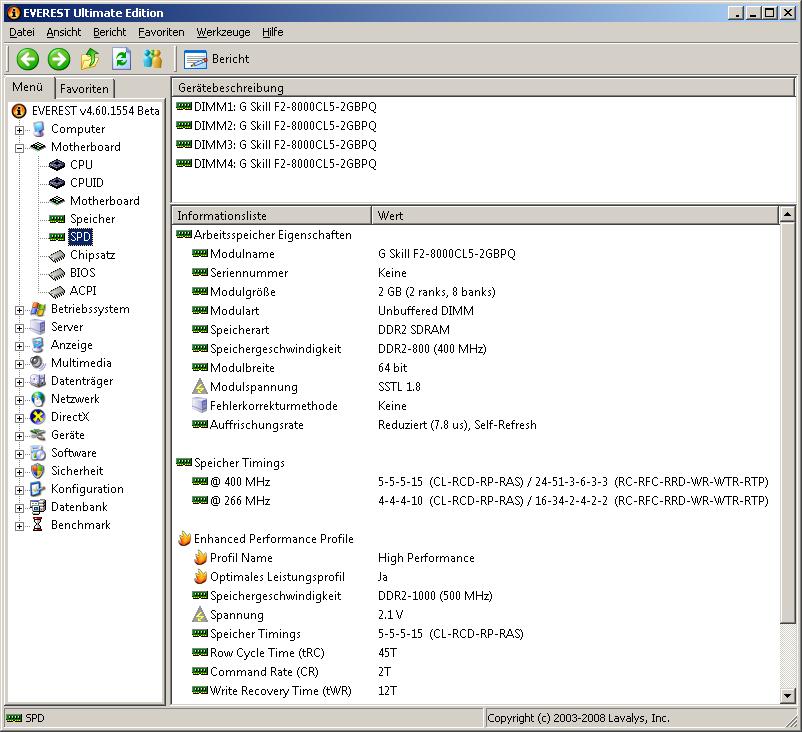802x732 pixels.
Task: Click the Gerätebeschreibung column header
Action: tap(483, 87)
